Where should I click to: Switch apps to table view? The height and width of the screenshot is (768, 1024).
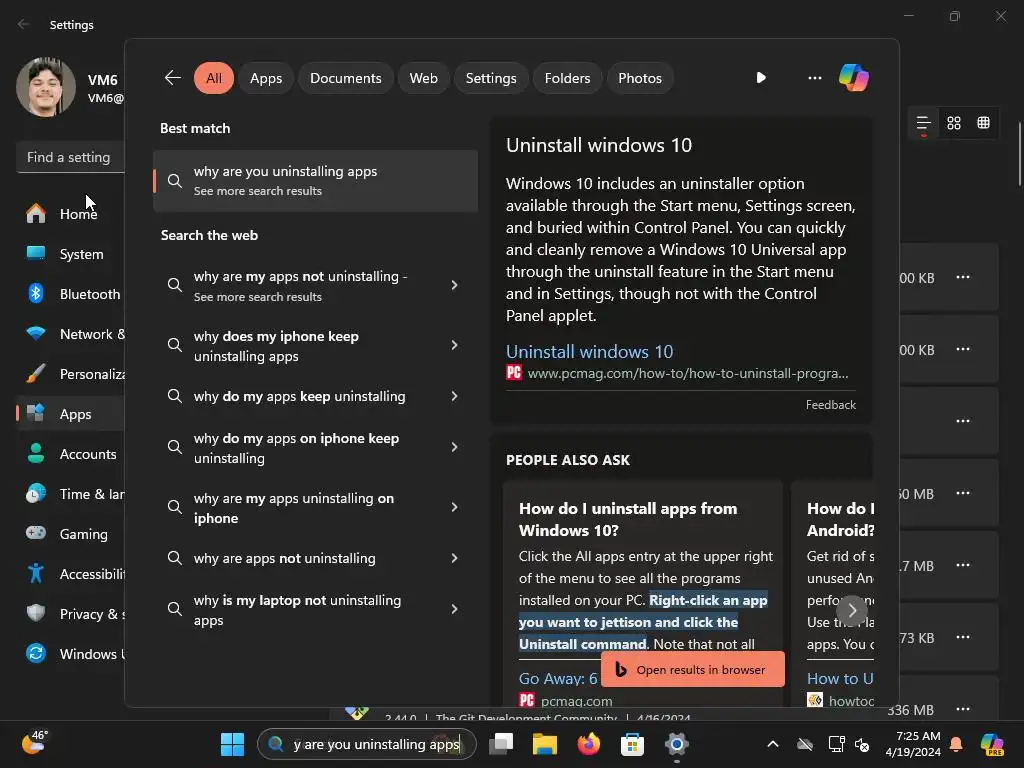point(984,123)
